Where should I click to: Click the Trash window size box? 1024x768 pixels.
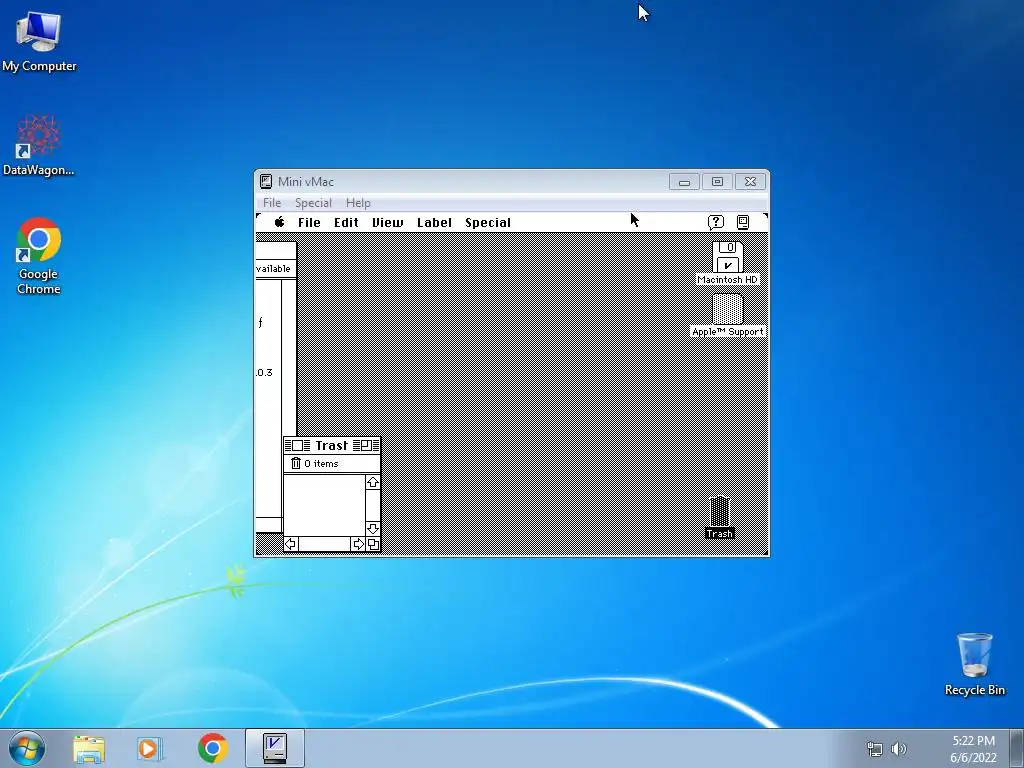pos(374,544)
